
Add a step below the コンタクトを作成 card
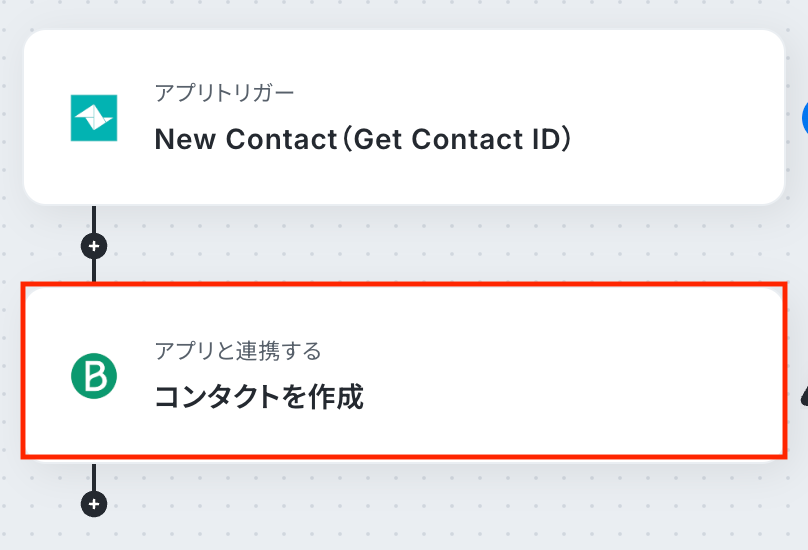94,504
